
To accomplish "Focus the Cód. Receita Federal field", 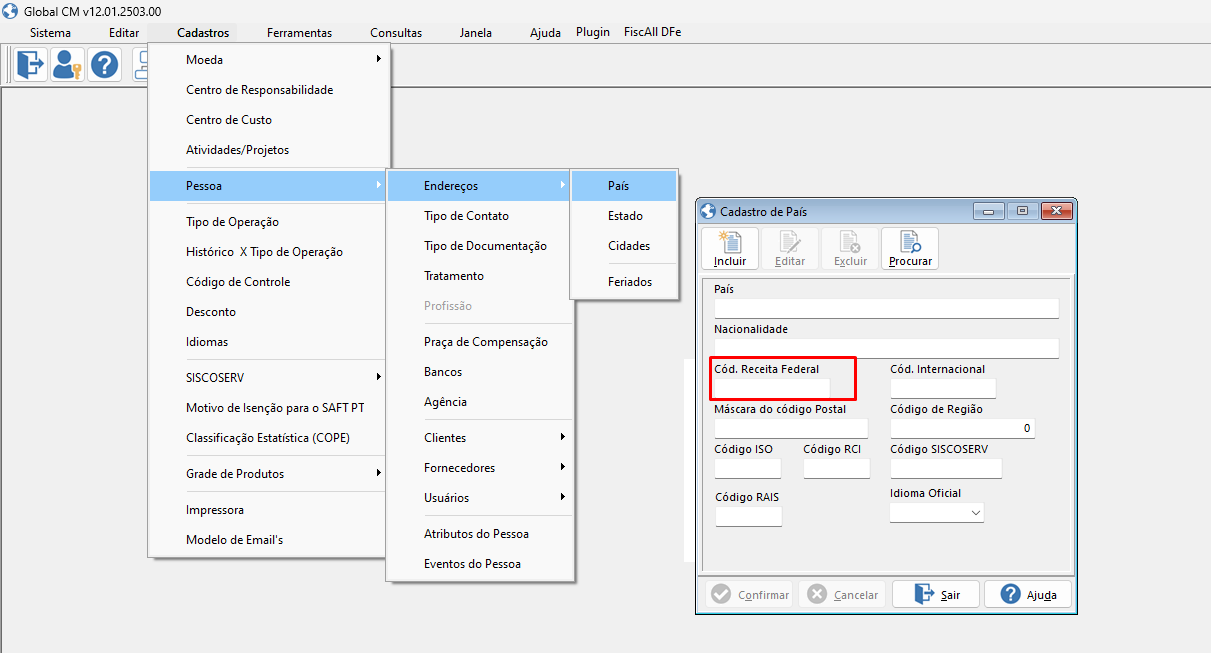I will (x=772, y=388).
